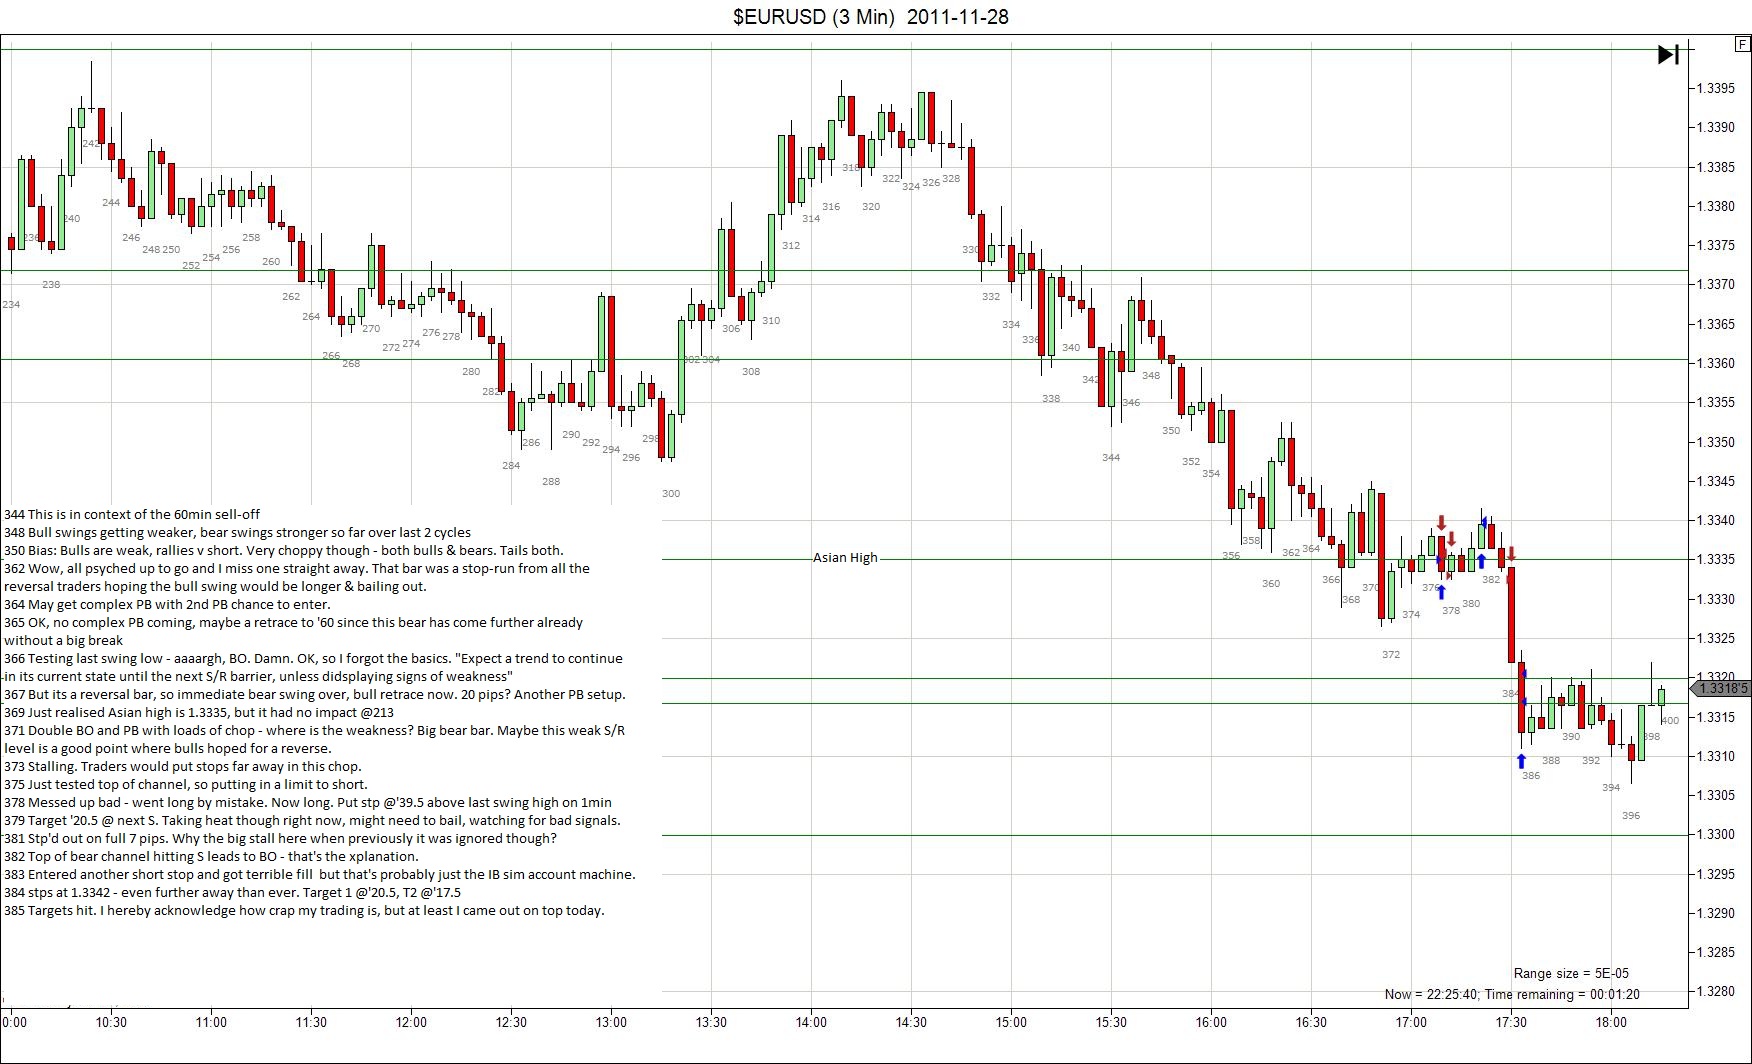Click the note '373 Stalling. Traders would put stops'

(183, 766)
